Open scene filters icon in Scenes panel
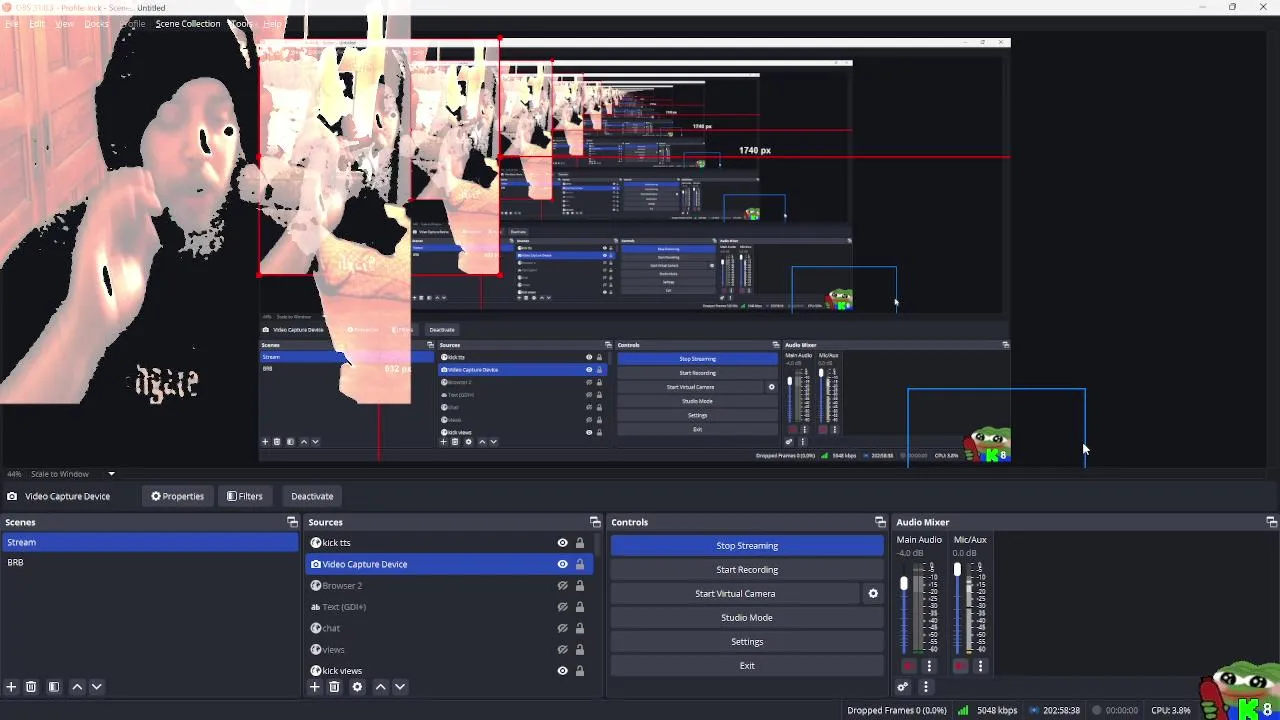Viewport: 1280px width, 720px height. (54, 687)
